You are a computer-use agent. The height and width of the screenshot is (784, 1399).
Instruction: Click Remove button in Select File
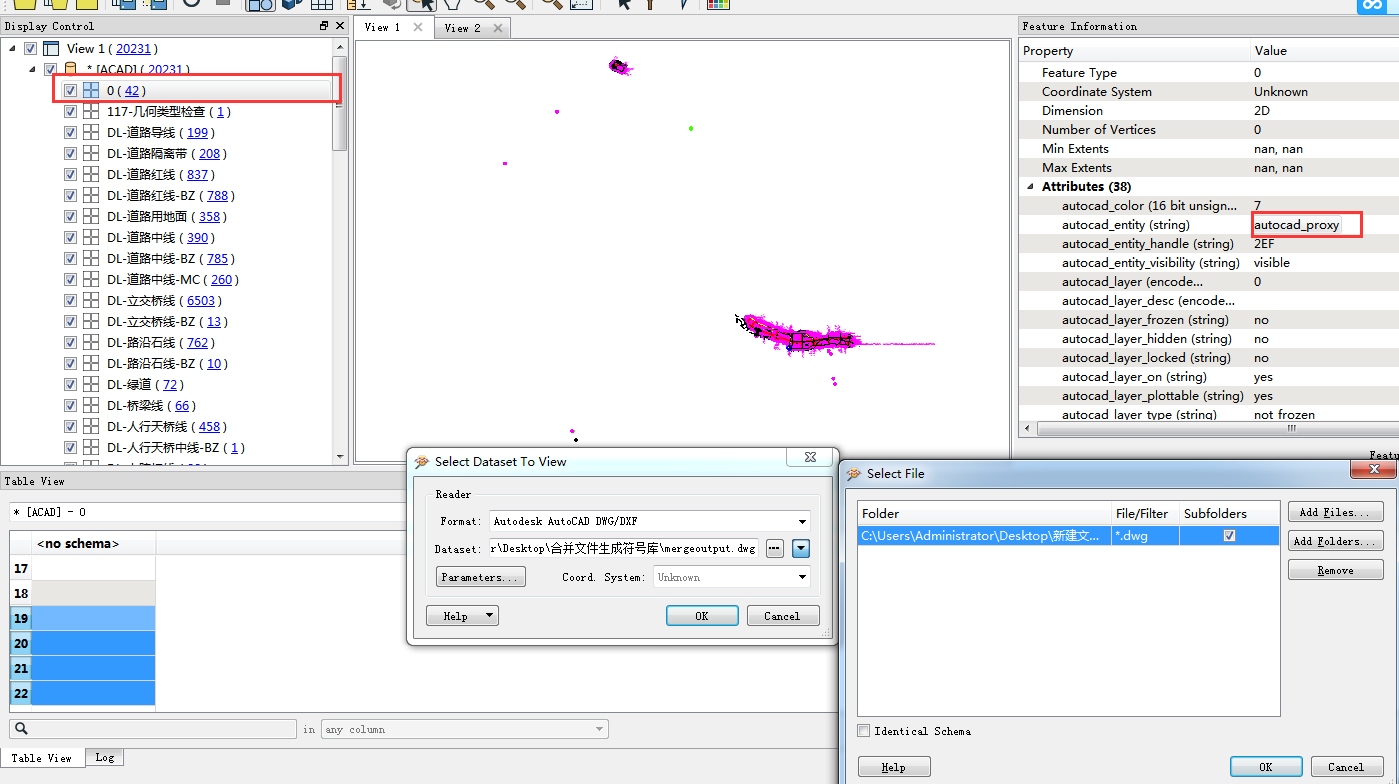click(1336, 570)
